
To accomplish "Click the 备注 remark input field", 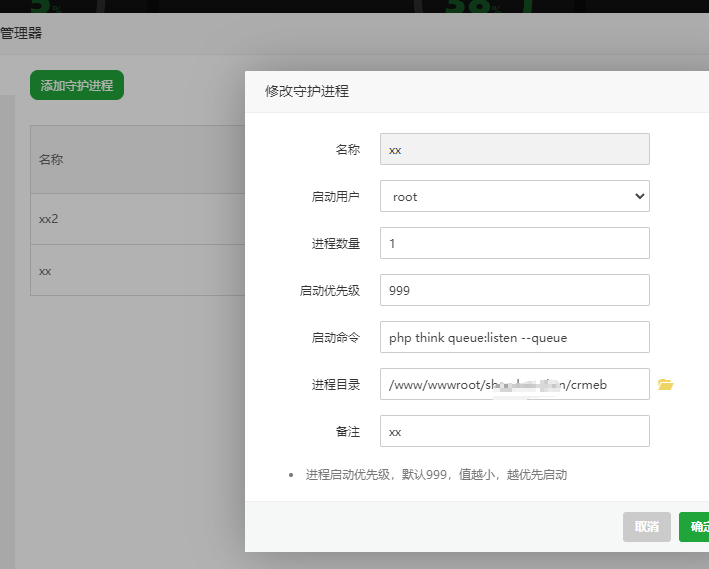I will [x=514, y=431].
